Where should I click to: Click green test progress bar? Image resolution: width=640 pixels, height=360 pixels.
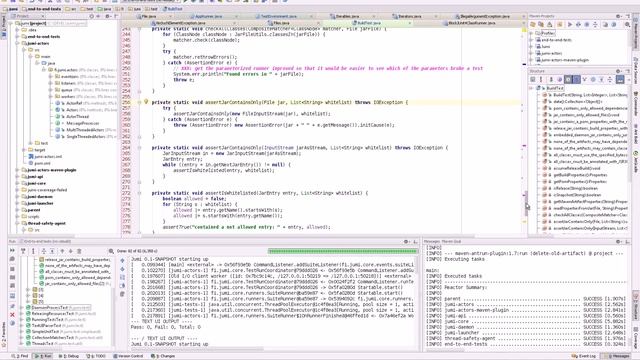coord(342,251)
